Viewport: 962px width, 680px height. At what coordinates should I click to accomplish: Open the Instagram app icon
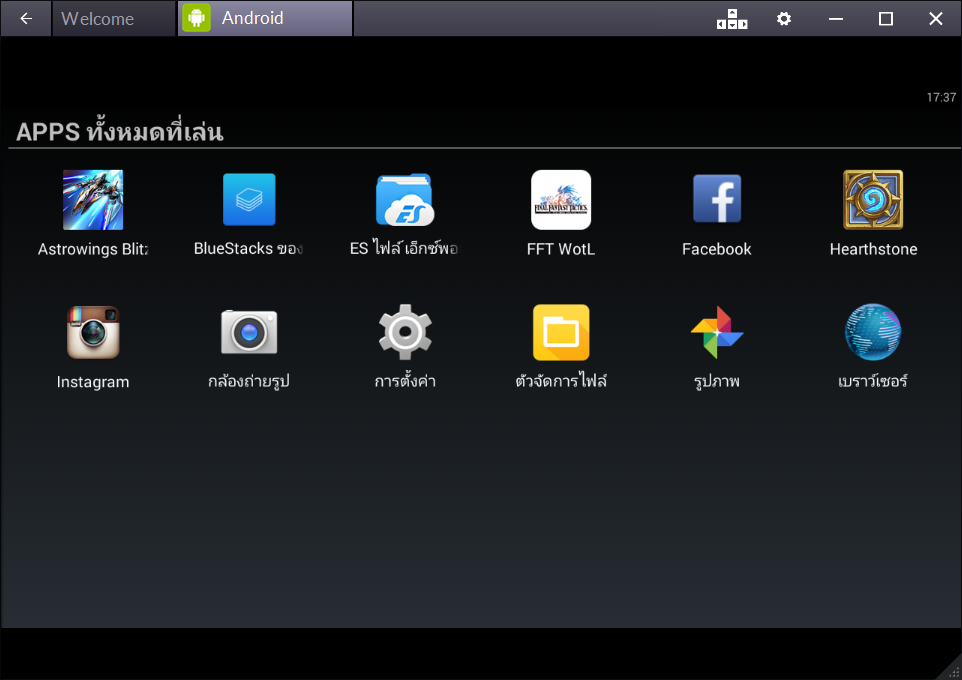click(93, 332)
